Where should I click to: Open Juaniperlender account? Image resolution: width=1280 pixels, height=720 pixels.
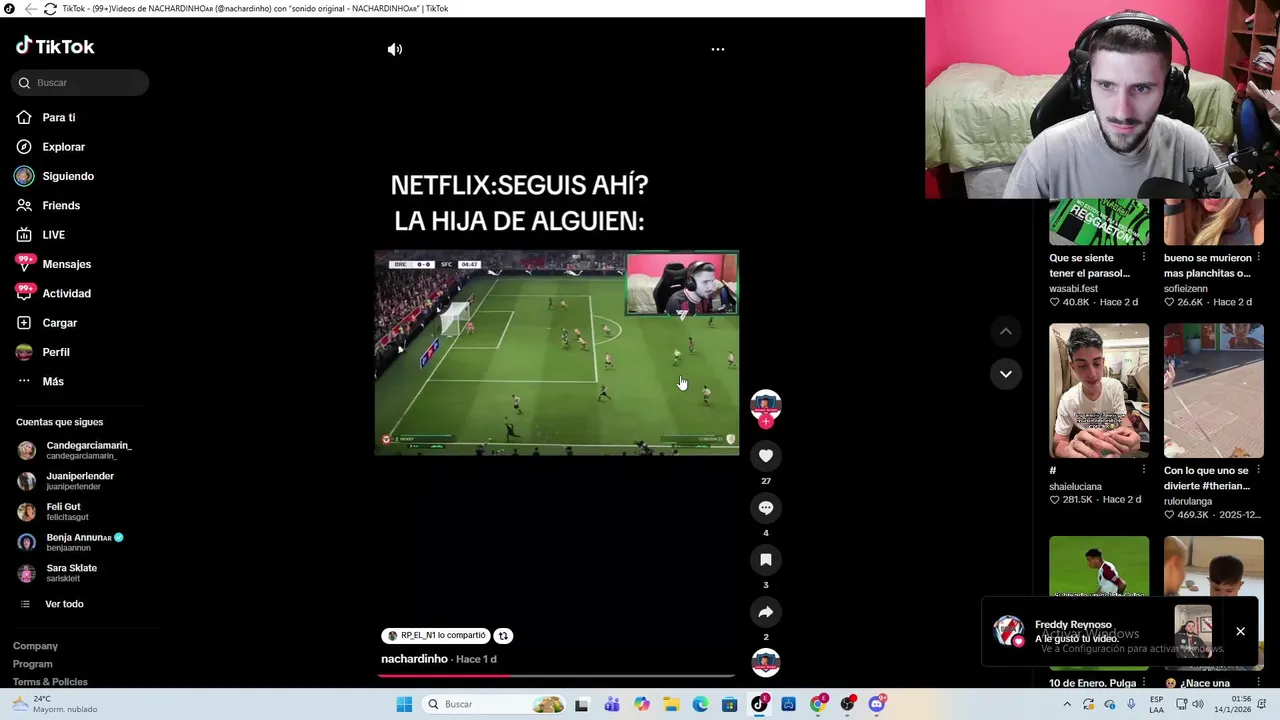coord(80,481)
